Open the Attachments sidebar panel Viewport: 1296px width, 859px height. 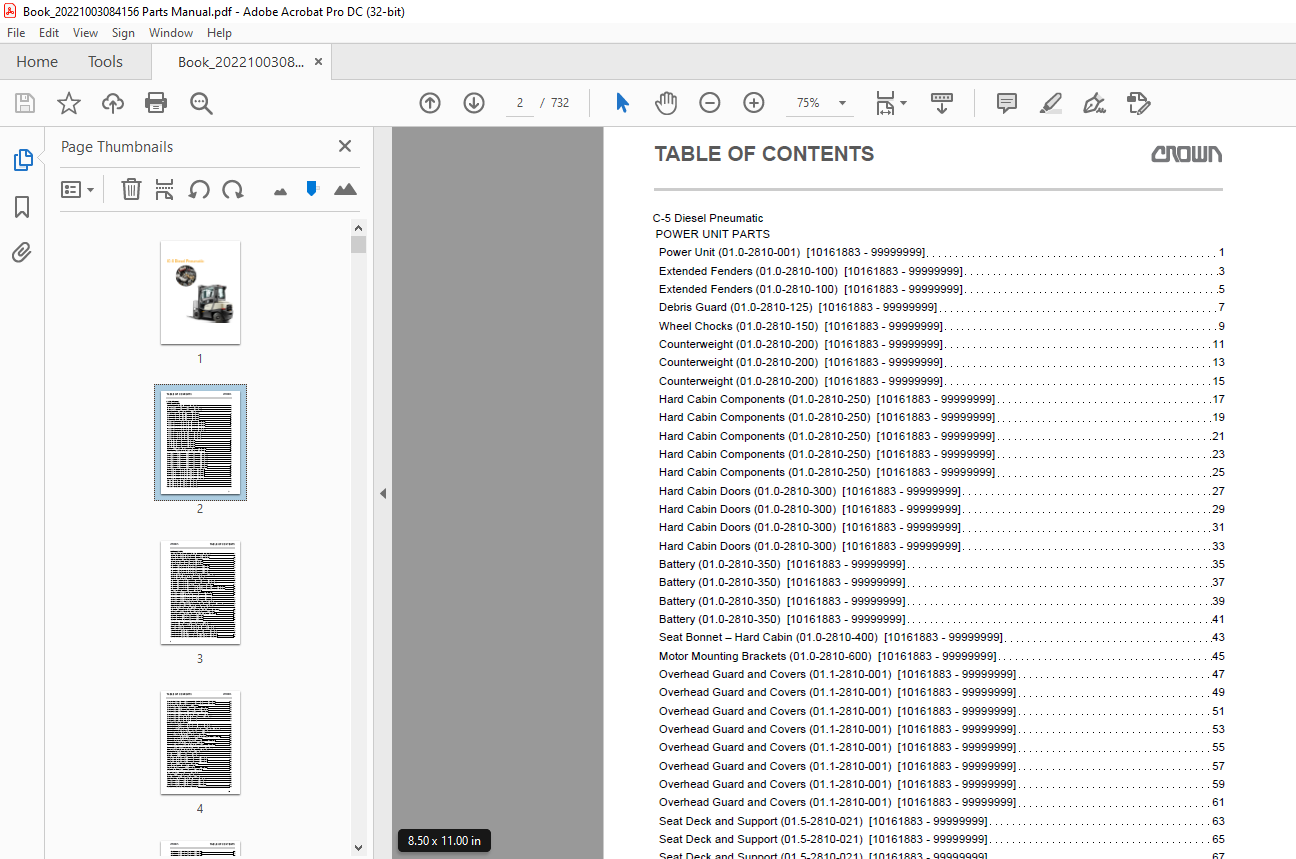(22, 252)
